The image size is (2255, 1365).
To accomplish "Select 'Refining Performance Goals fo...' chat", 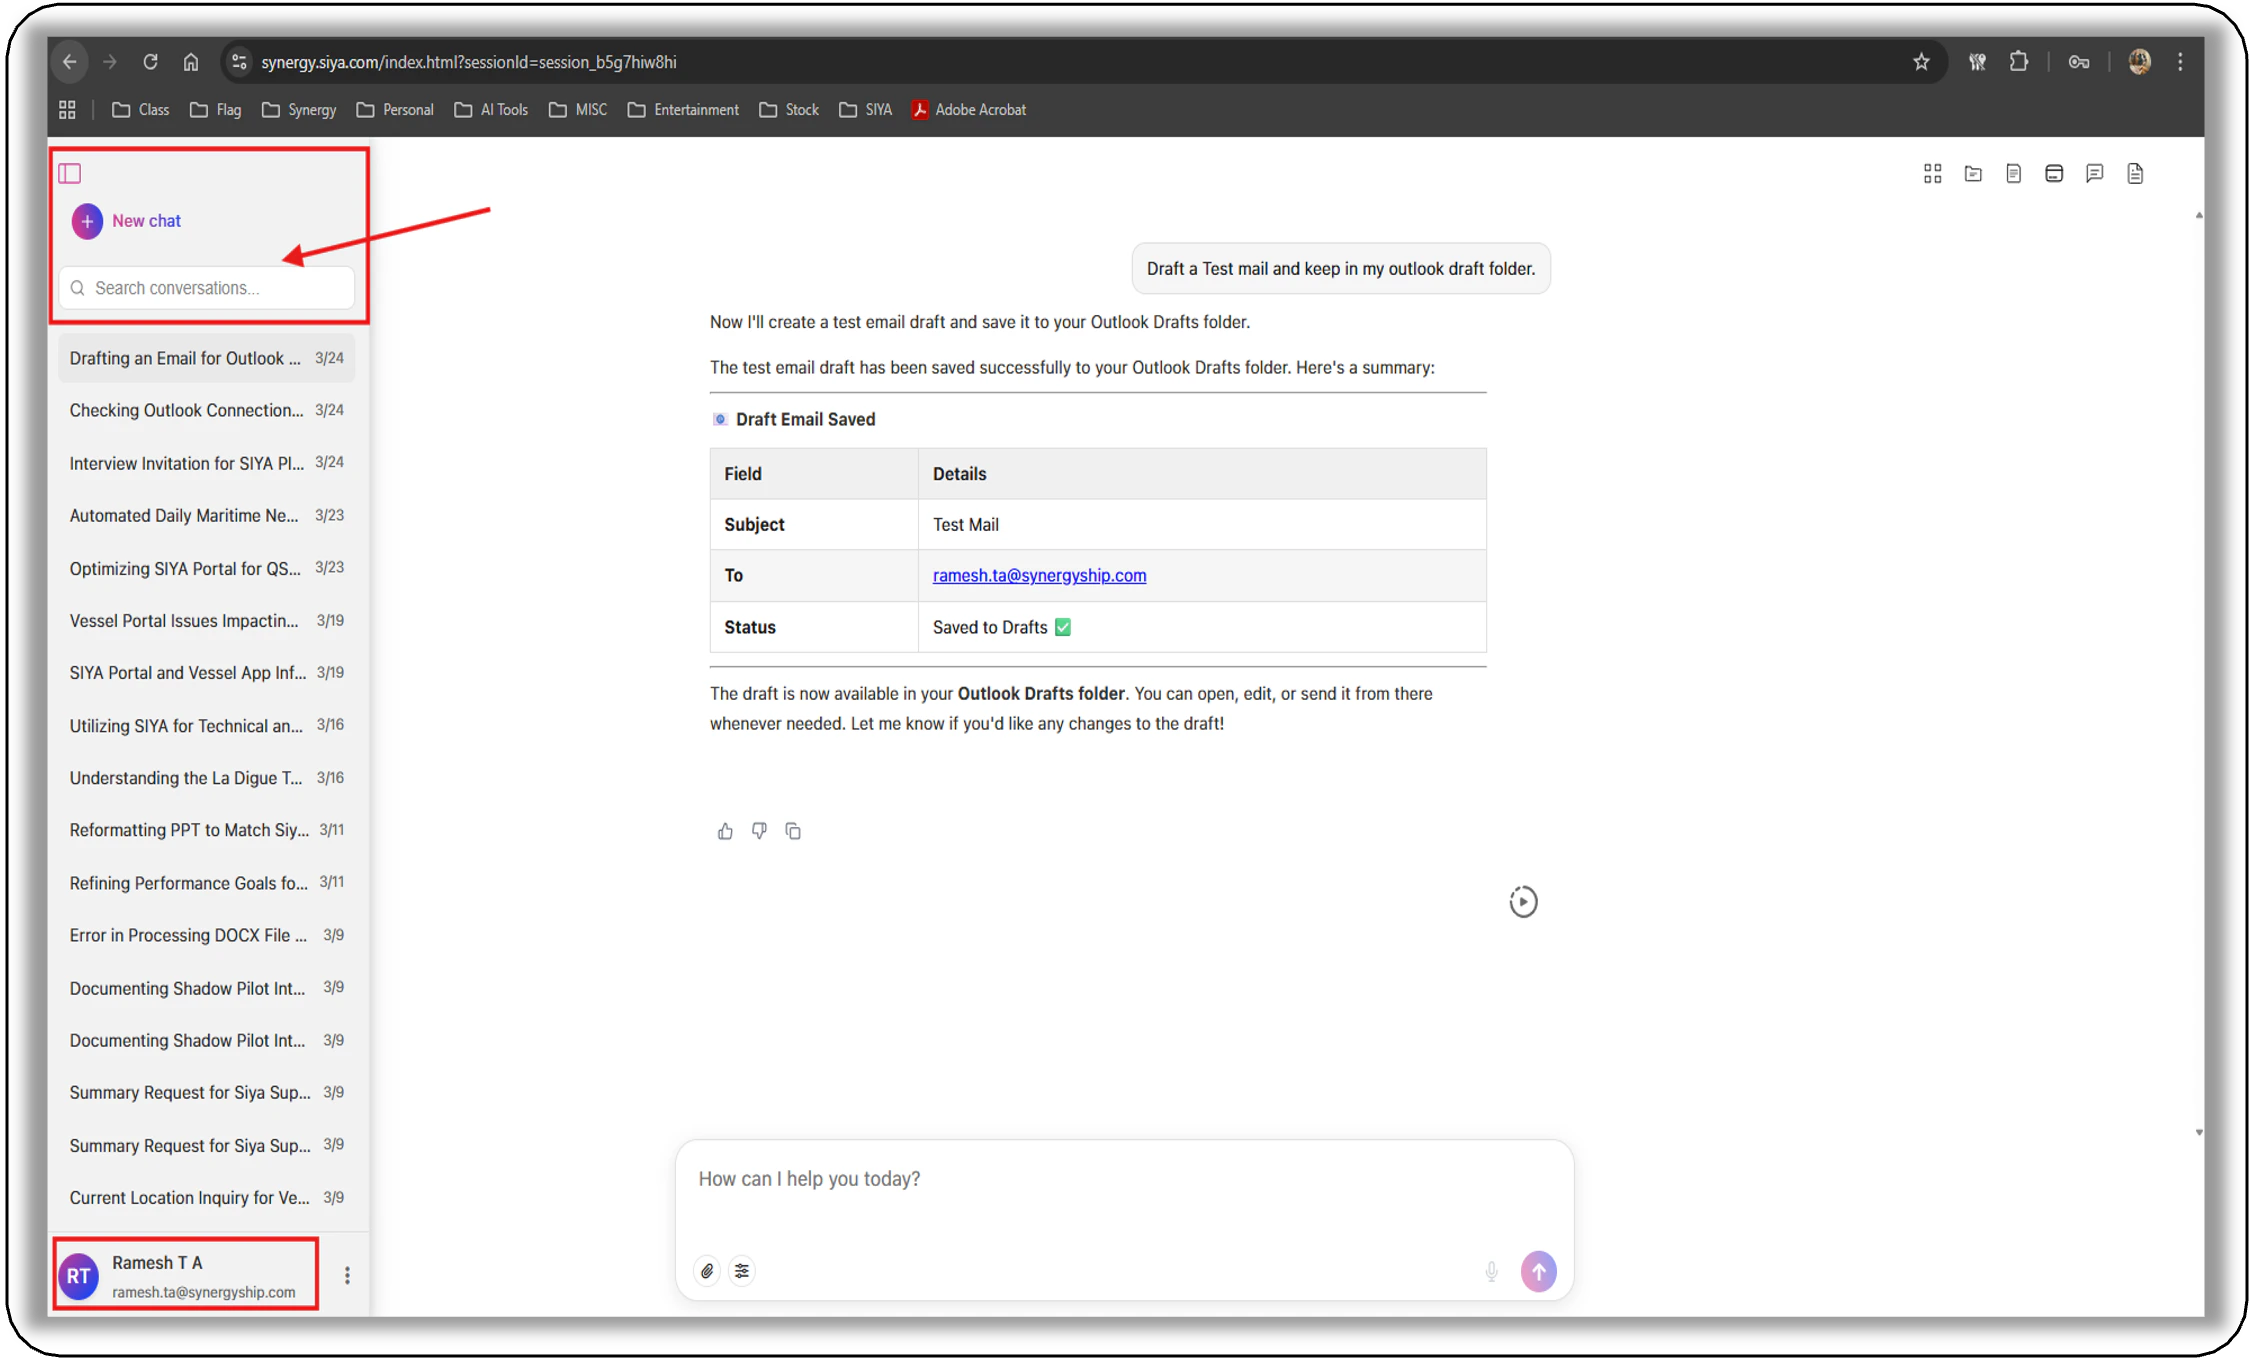I will click(207, 883).
